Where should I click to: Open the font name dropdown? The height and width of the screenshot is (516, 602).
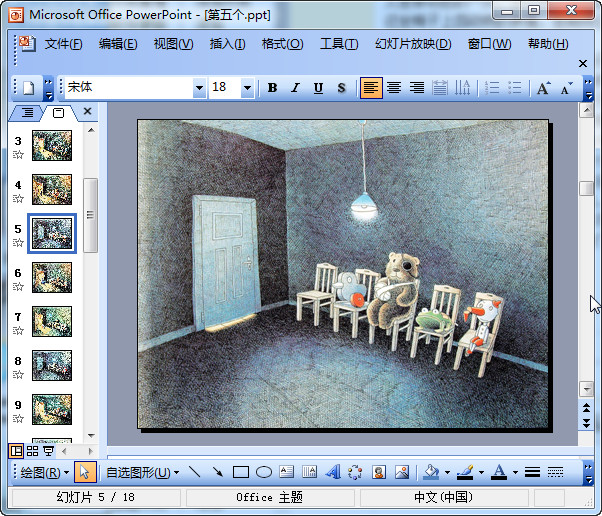[x=199, y=88]
